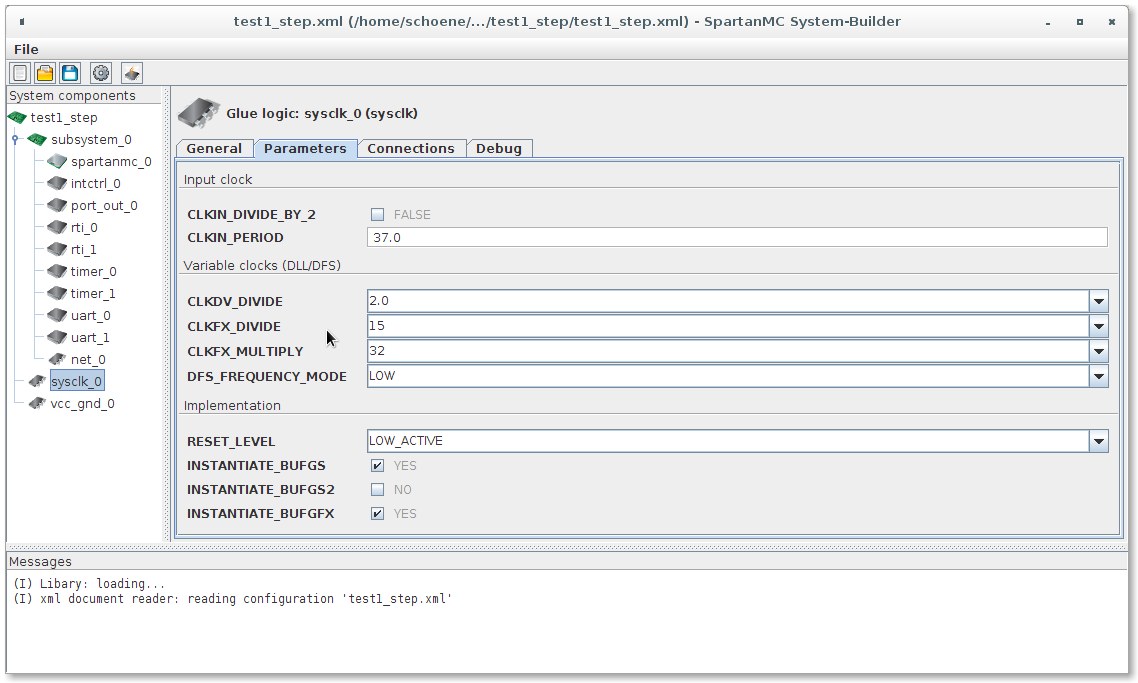Image resolution: width=1138 pixels, height=683 pixels.
Task: Click the chip icon beside timer_0
Action: pos(57,271)
